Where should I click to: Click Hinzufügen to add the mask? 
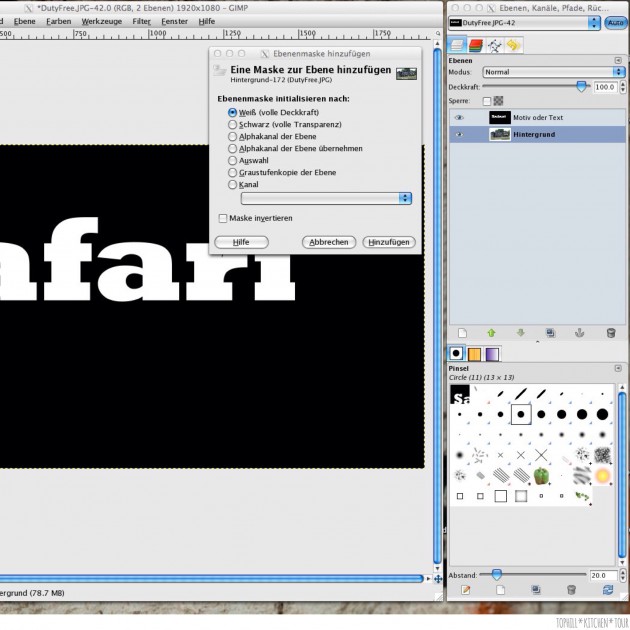click(389, 242)
